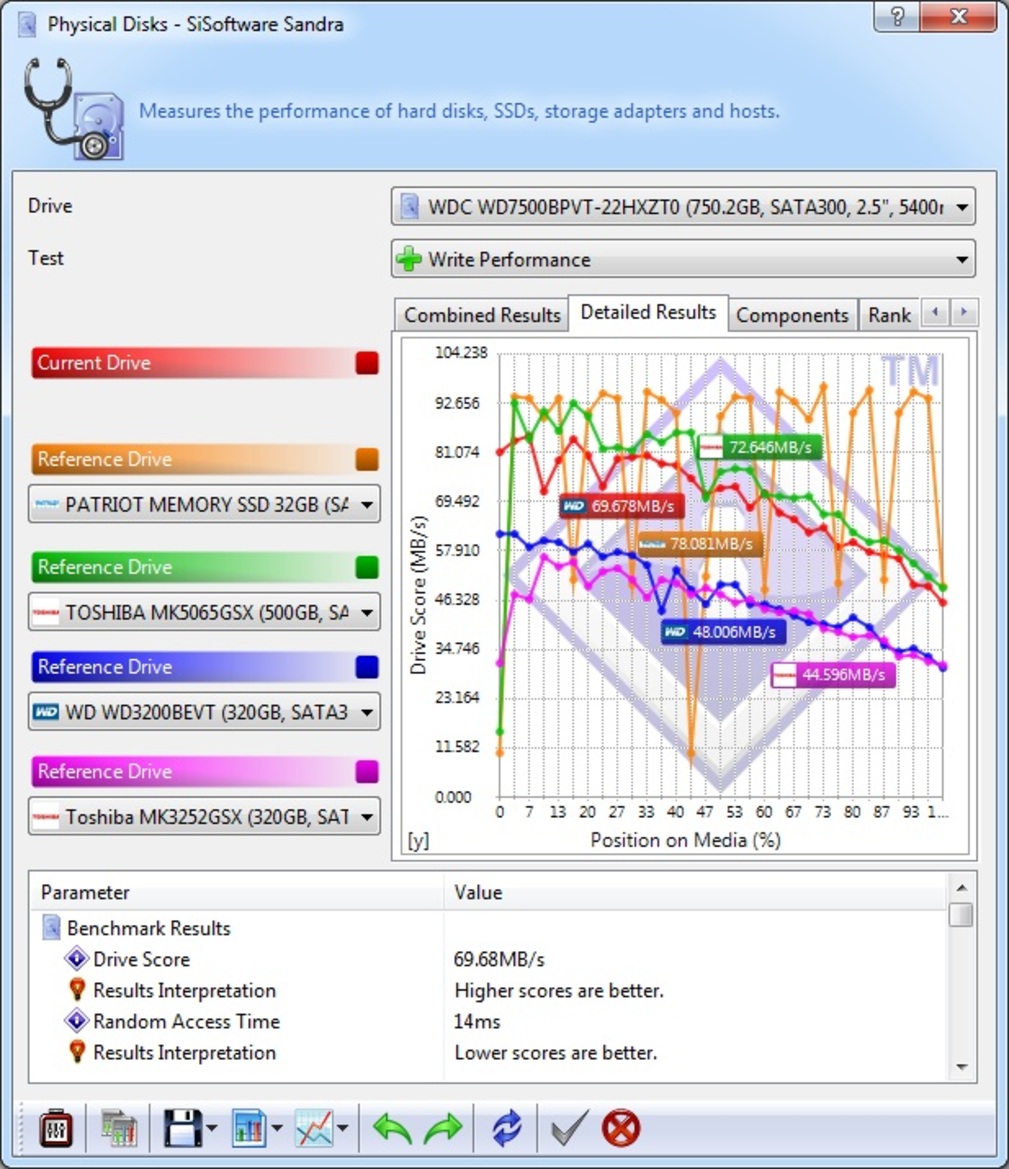This screenshot has height=1169, width=1009.
Task: Open the line graph icon's dropdown arrow
Action: coord(342,1128)
